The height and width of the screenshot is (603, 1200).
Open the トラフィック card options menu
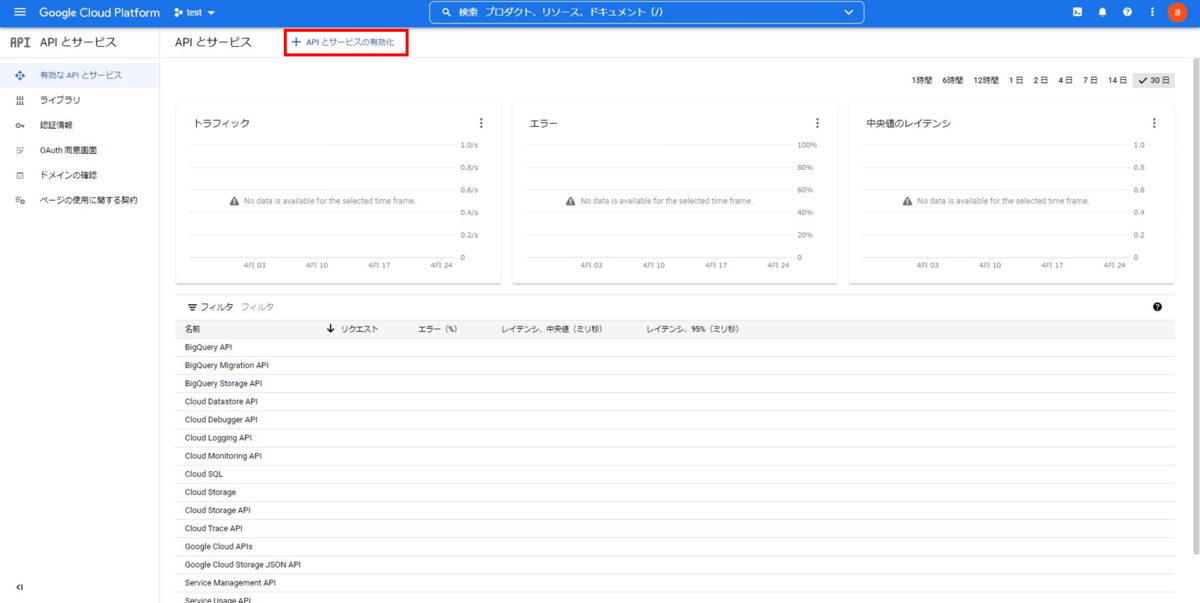[482, 122]
